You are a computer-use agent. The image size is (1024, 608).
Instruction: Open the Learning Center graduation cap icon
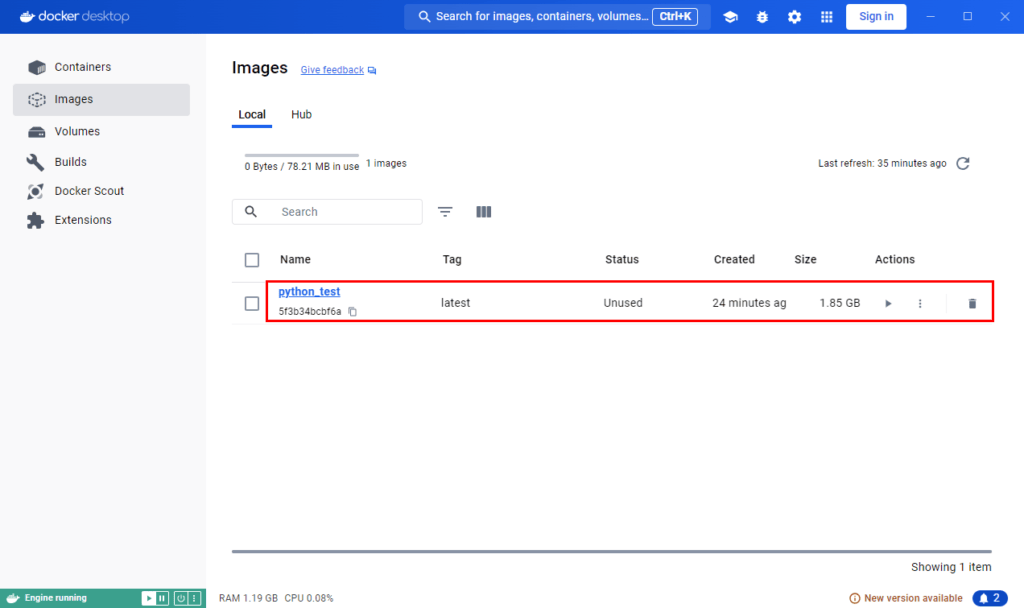click(x=730, y=17)
